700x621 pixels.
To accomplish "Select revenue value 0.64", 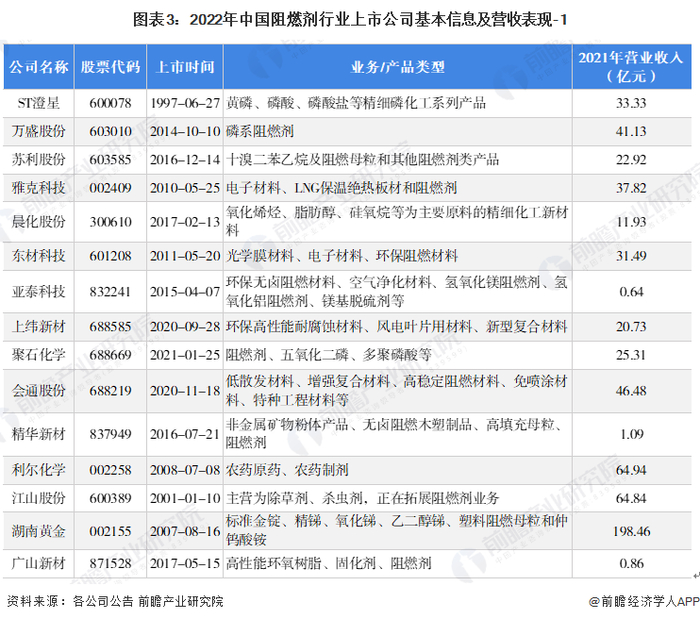I will (x=631, y=292).
